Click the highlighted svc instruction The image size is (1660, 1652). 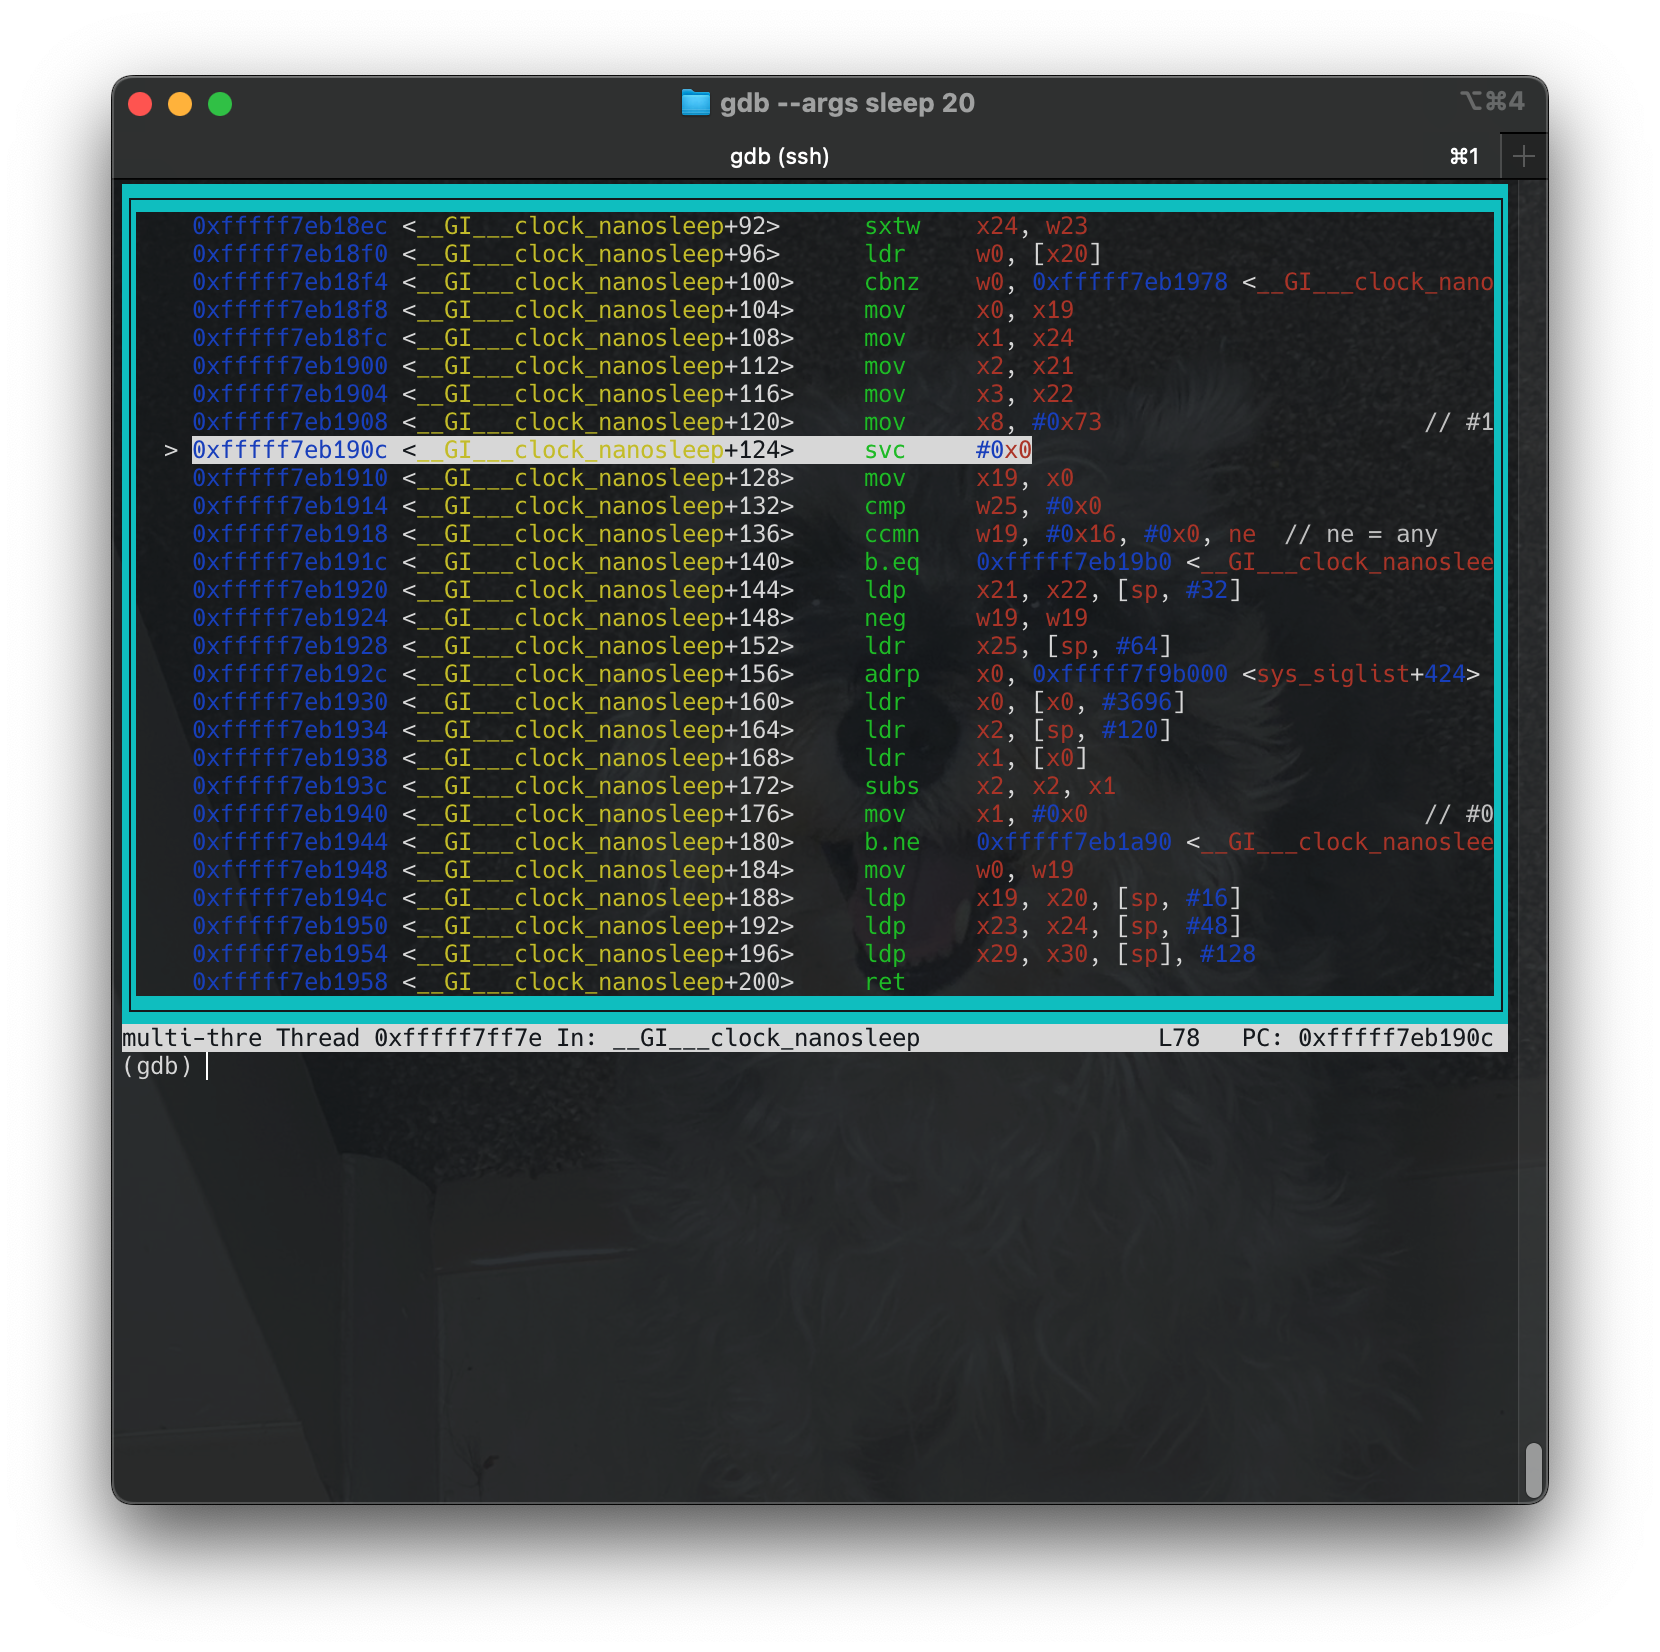tap(884, 450)
